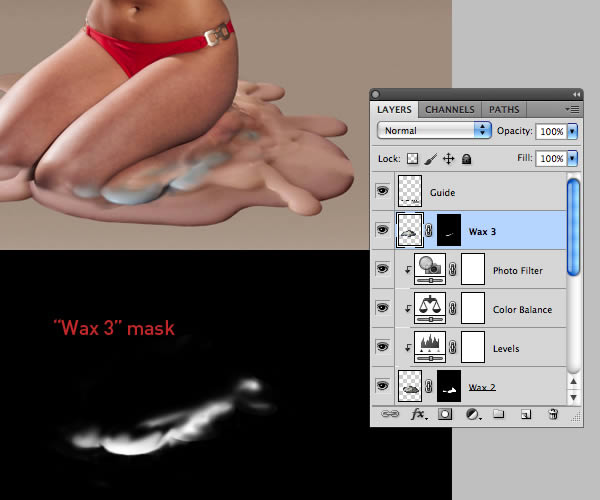This screenshot has width=600, height=500.
Task: Open the fx layer style menu
Action: click(x=419, y=414)
